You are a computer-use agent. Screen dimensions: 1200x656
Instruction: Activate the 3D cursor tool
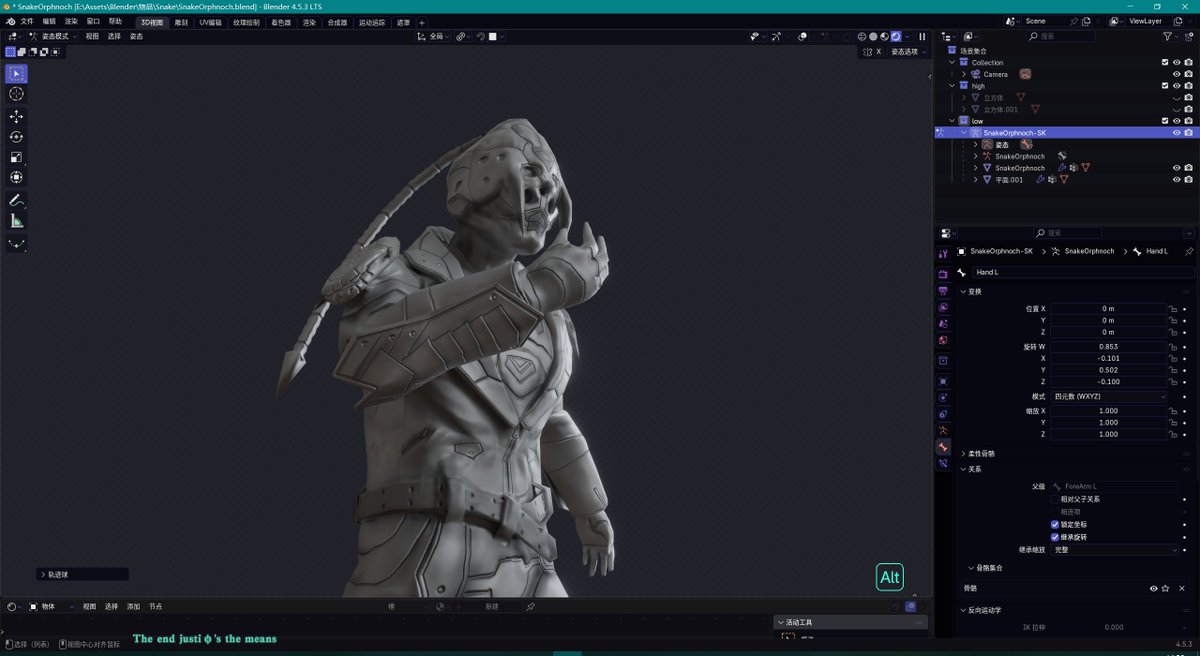pos(16,93)
